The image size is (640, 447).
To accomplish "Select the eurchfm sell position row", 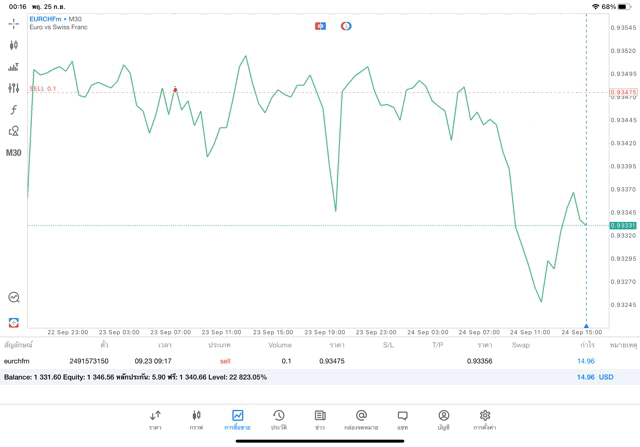I will pyautogui.click(x=300, y=360).
